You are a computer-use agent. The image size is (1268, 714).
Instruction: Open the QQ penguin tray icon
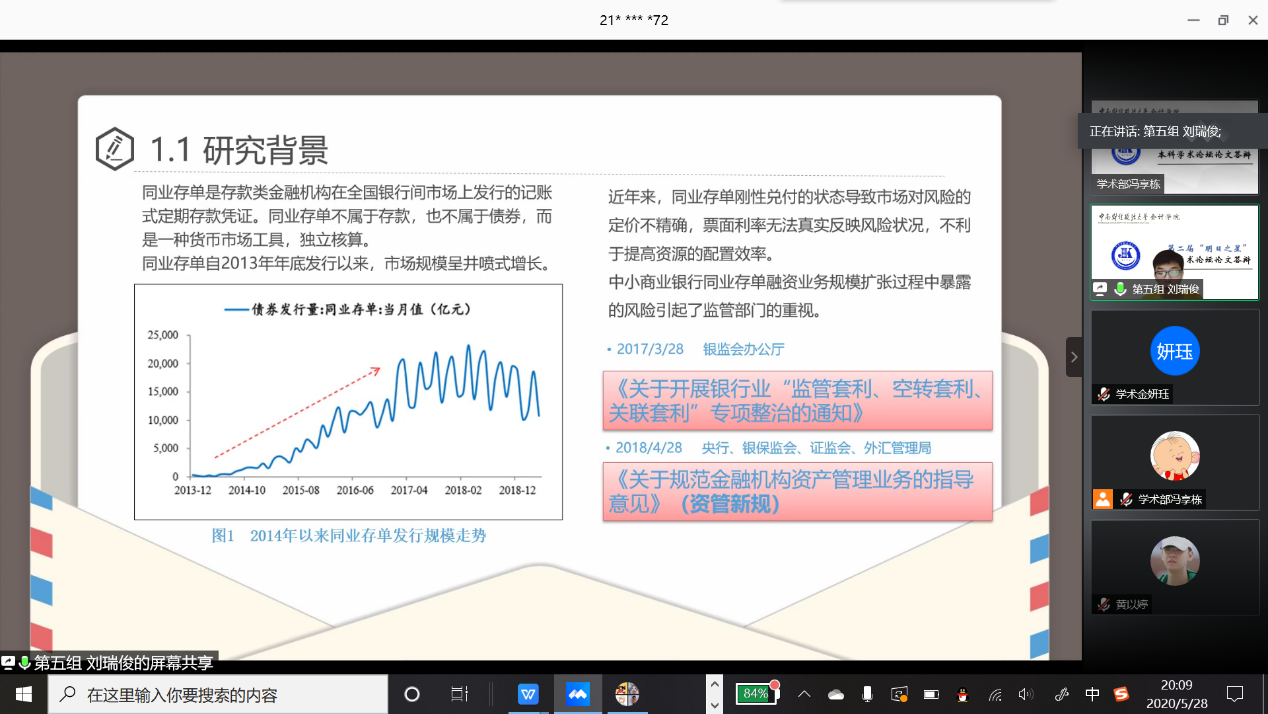[x=962, y=694]
